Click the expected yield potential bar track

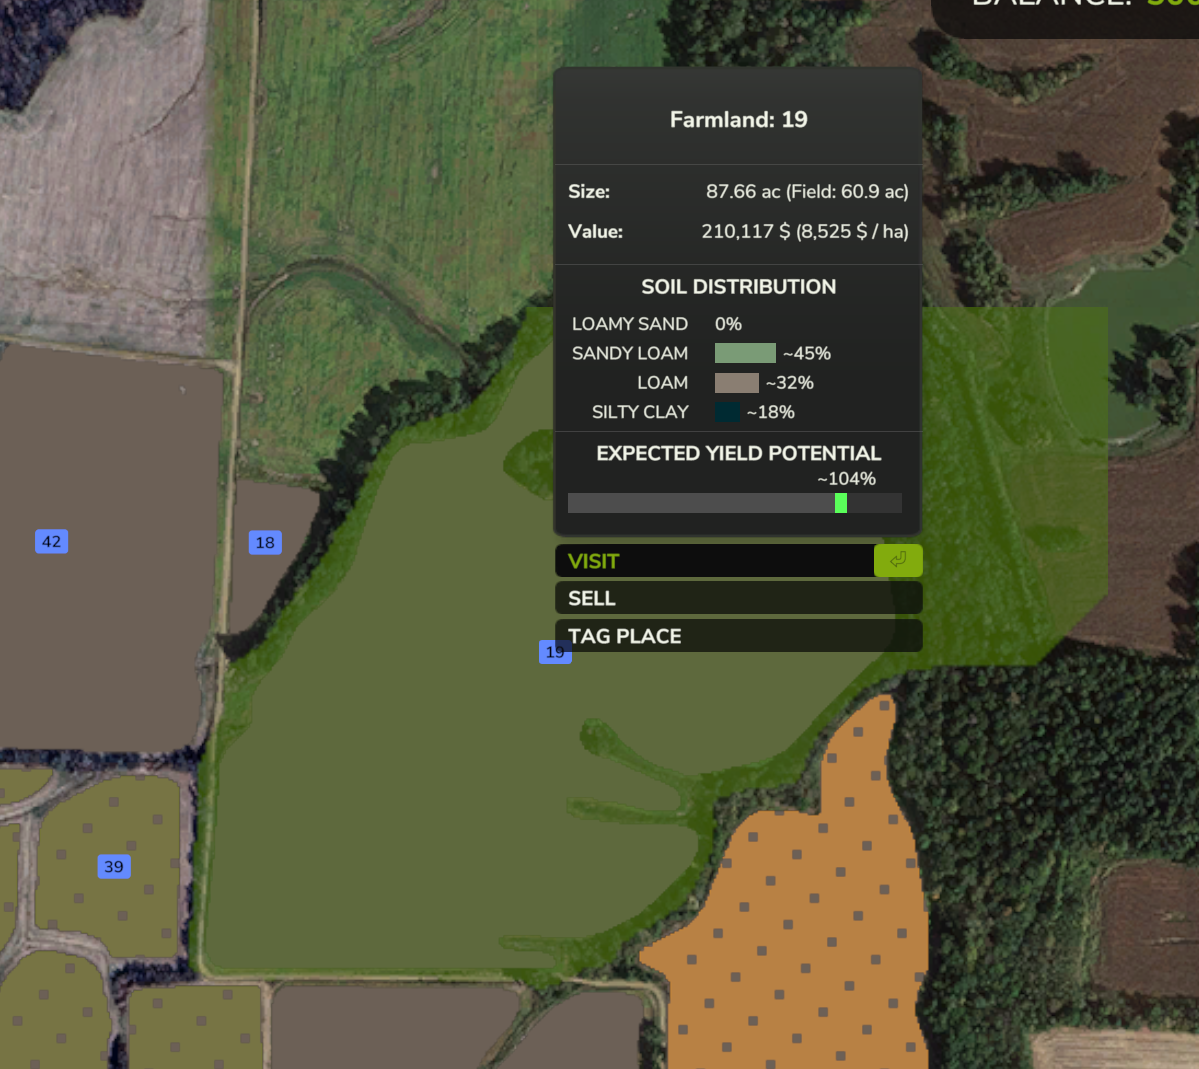[x=700, y=503]
